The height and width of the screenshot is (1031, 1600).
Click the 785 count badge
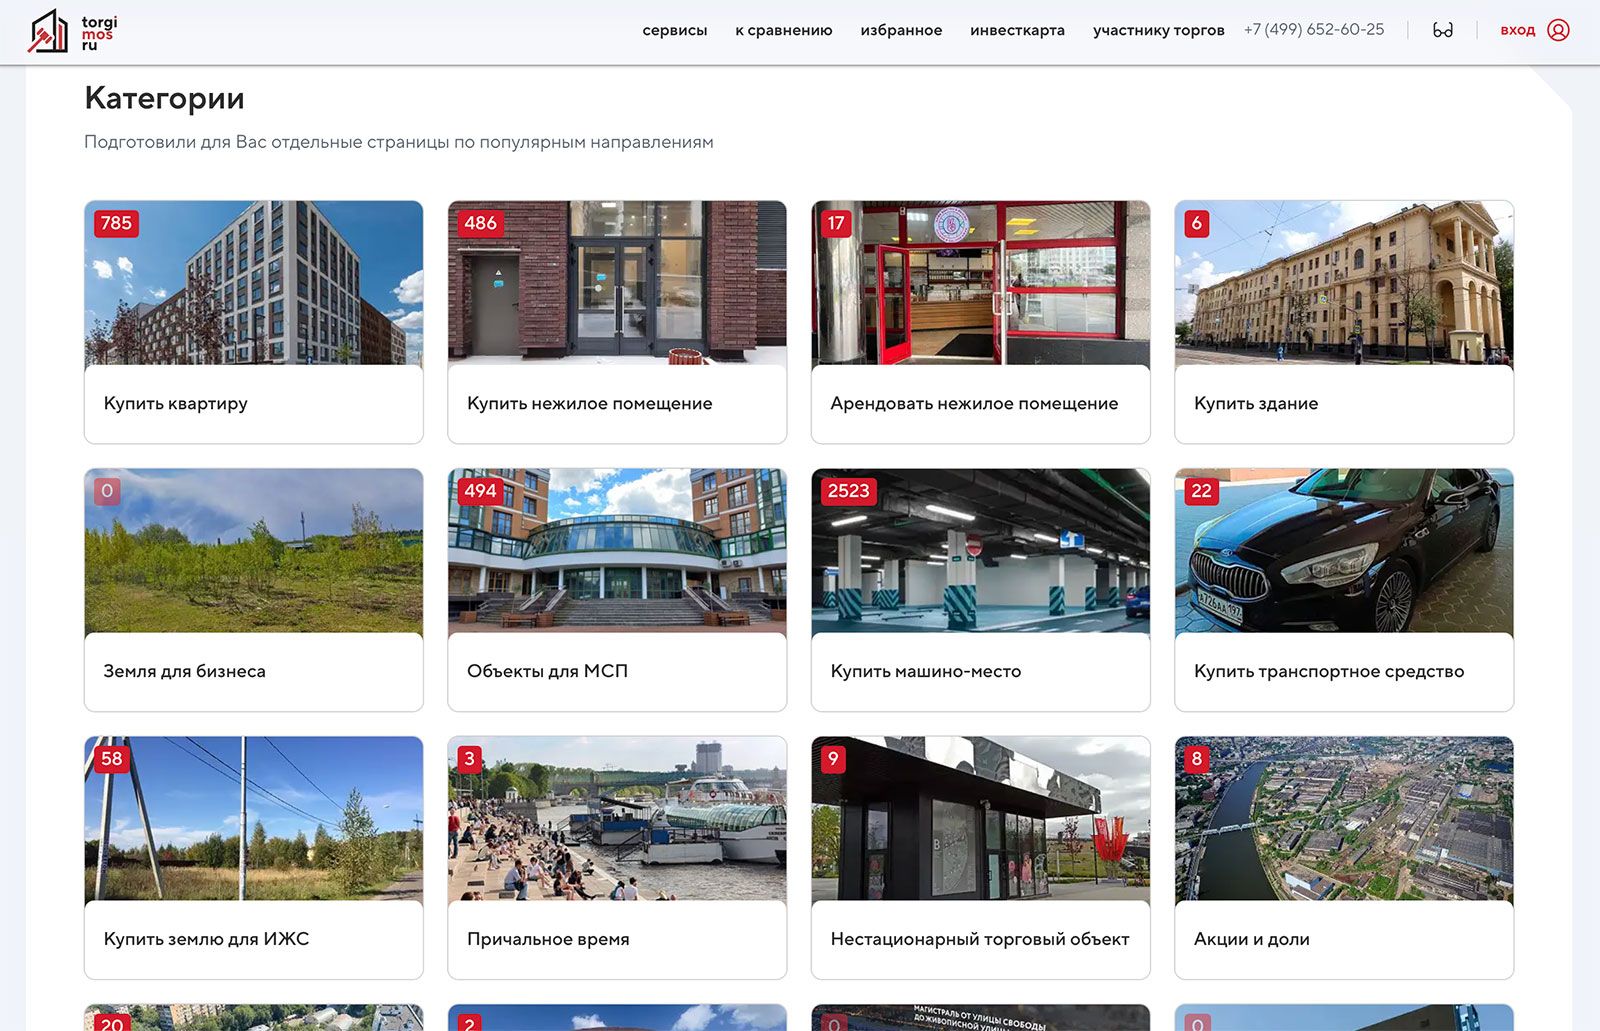116,223
